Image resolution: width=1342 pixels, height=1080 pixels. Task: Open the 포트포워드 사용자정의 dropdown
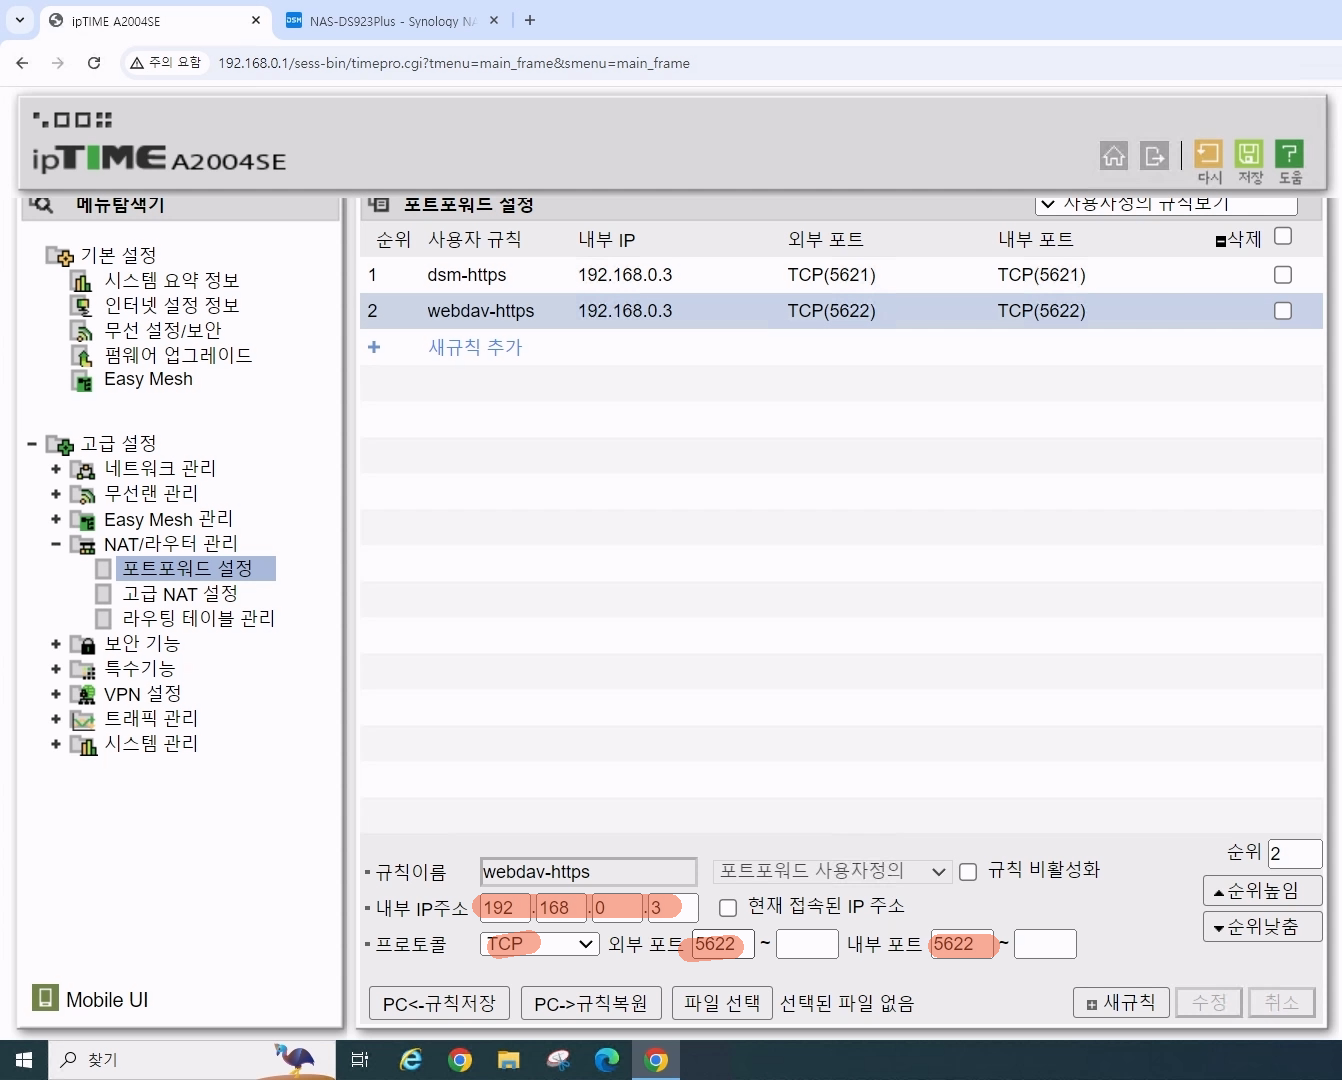coord(832,871)
